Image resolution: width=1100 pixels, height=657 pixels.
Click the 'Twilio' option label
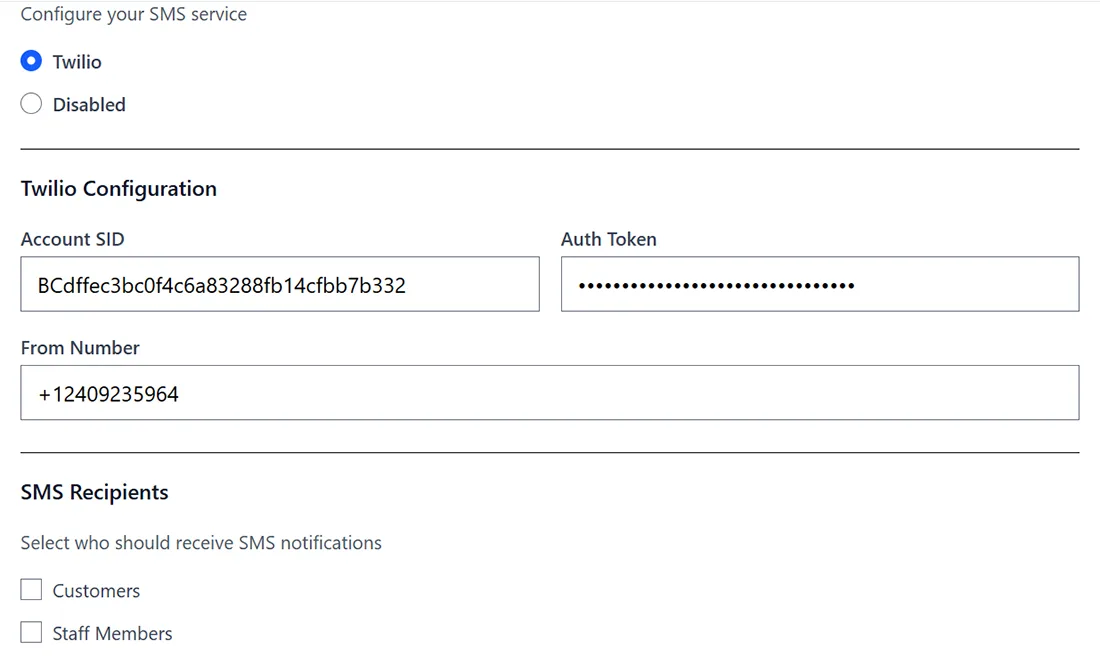point(77,62)
